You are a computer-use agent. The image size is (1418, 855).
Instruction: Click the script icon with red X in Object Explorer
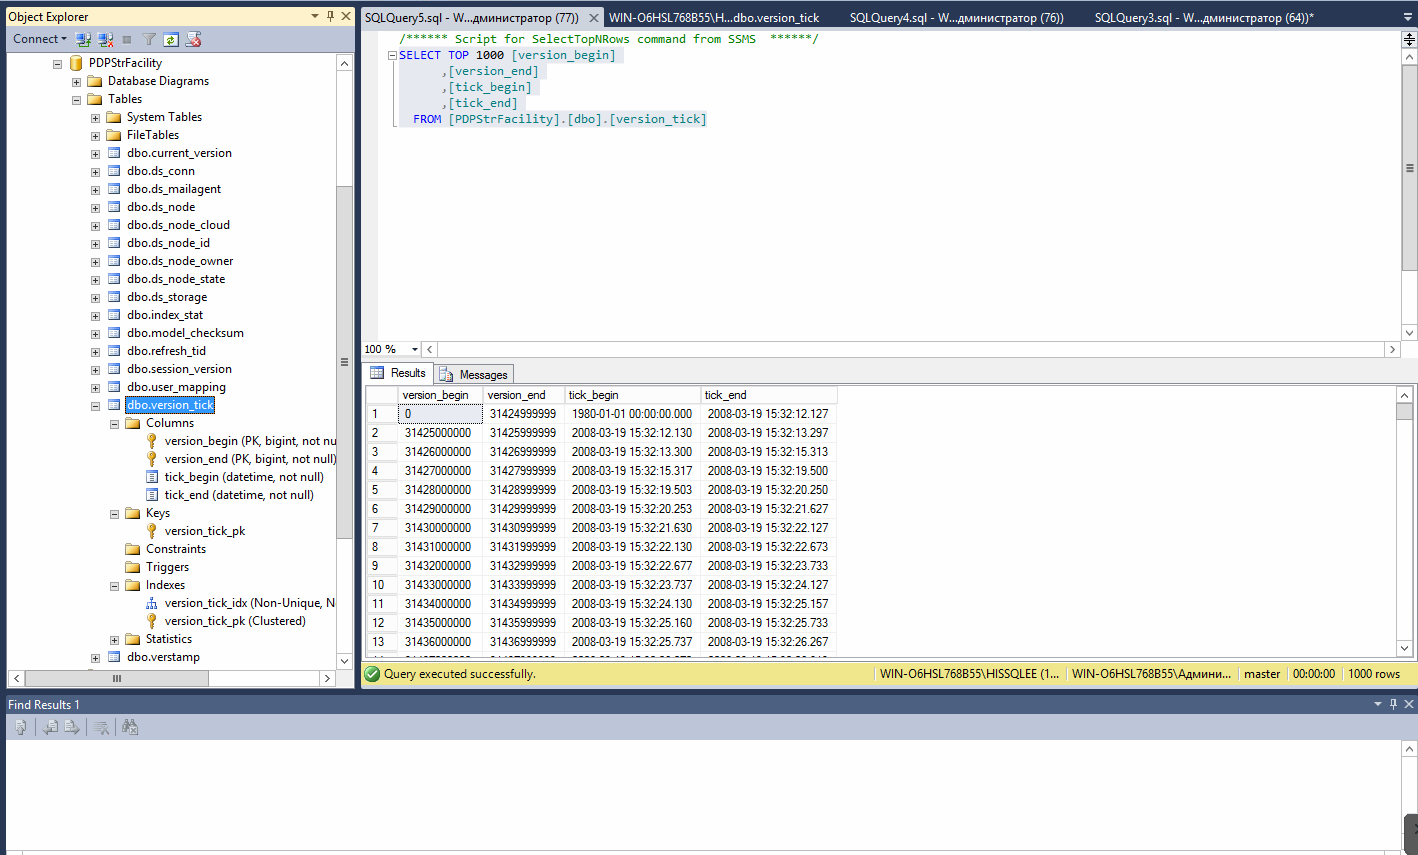[x=194, y=39]
